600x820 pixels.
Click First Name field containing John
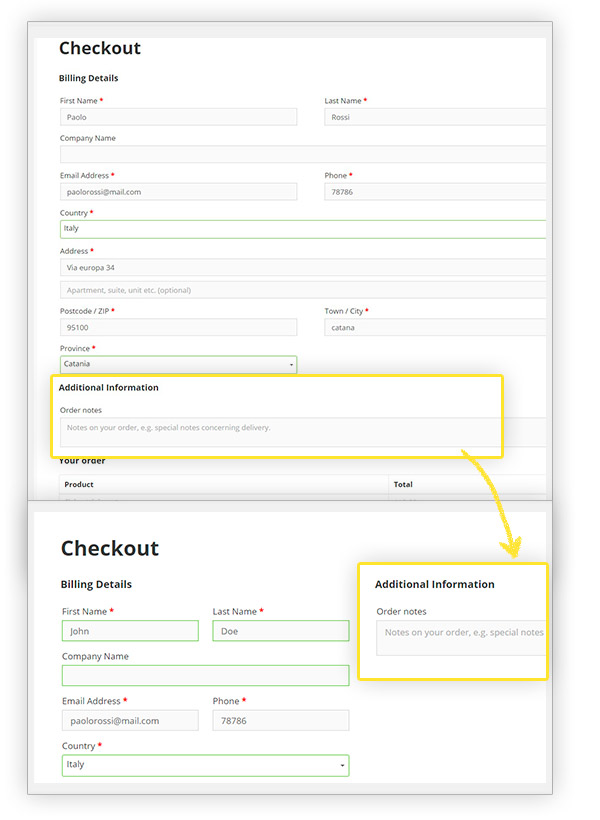tap(130, 631)
